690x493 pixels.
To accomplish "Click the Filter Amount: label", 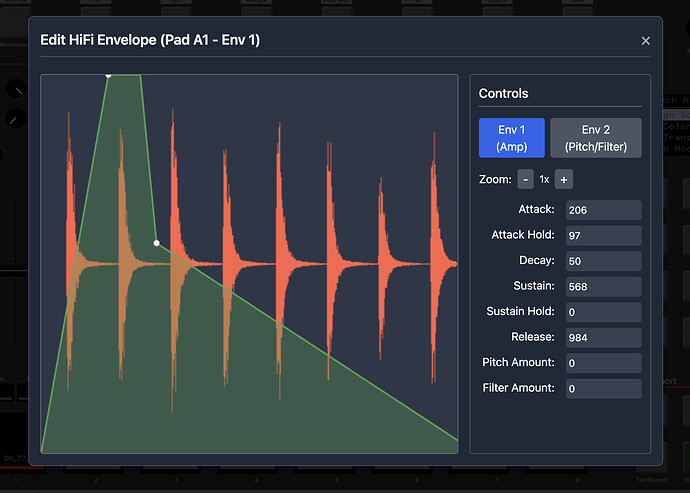I will (518, 388).
